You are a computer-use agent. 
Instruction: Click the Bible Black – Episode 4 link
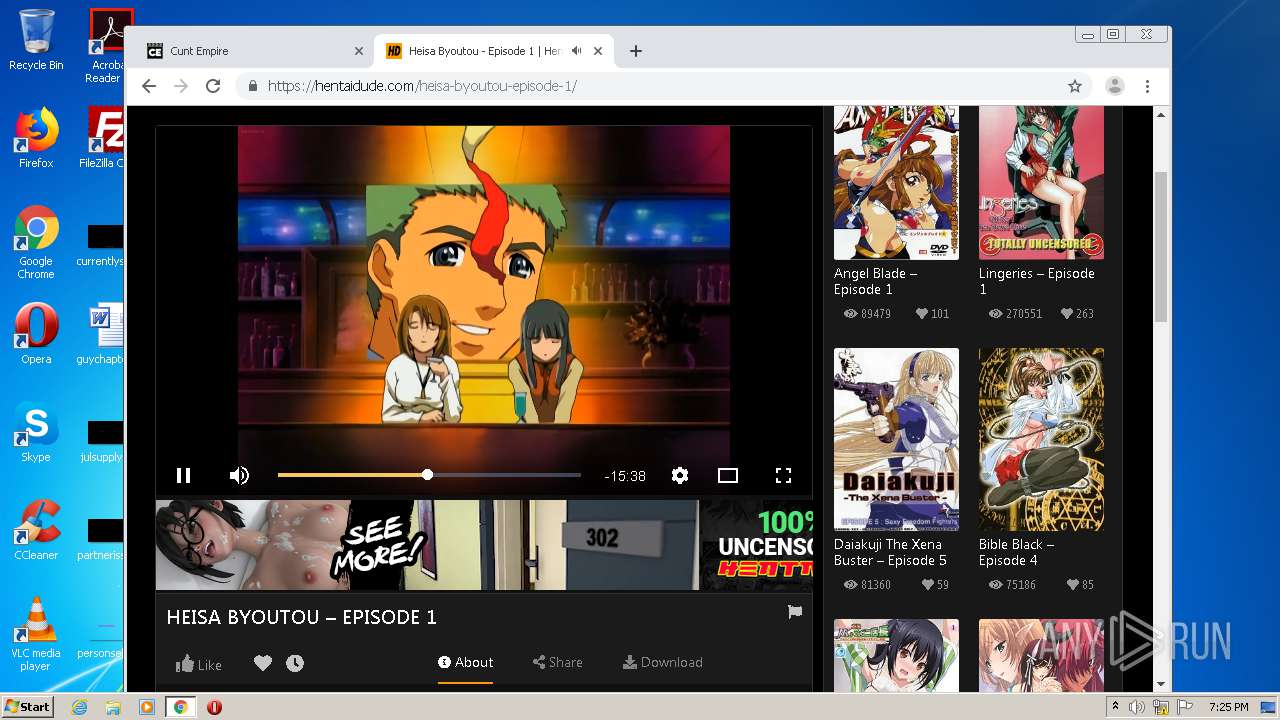click(x=1017, y=552)
